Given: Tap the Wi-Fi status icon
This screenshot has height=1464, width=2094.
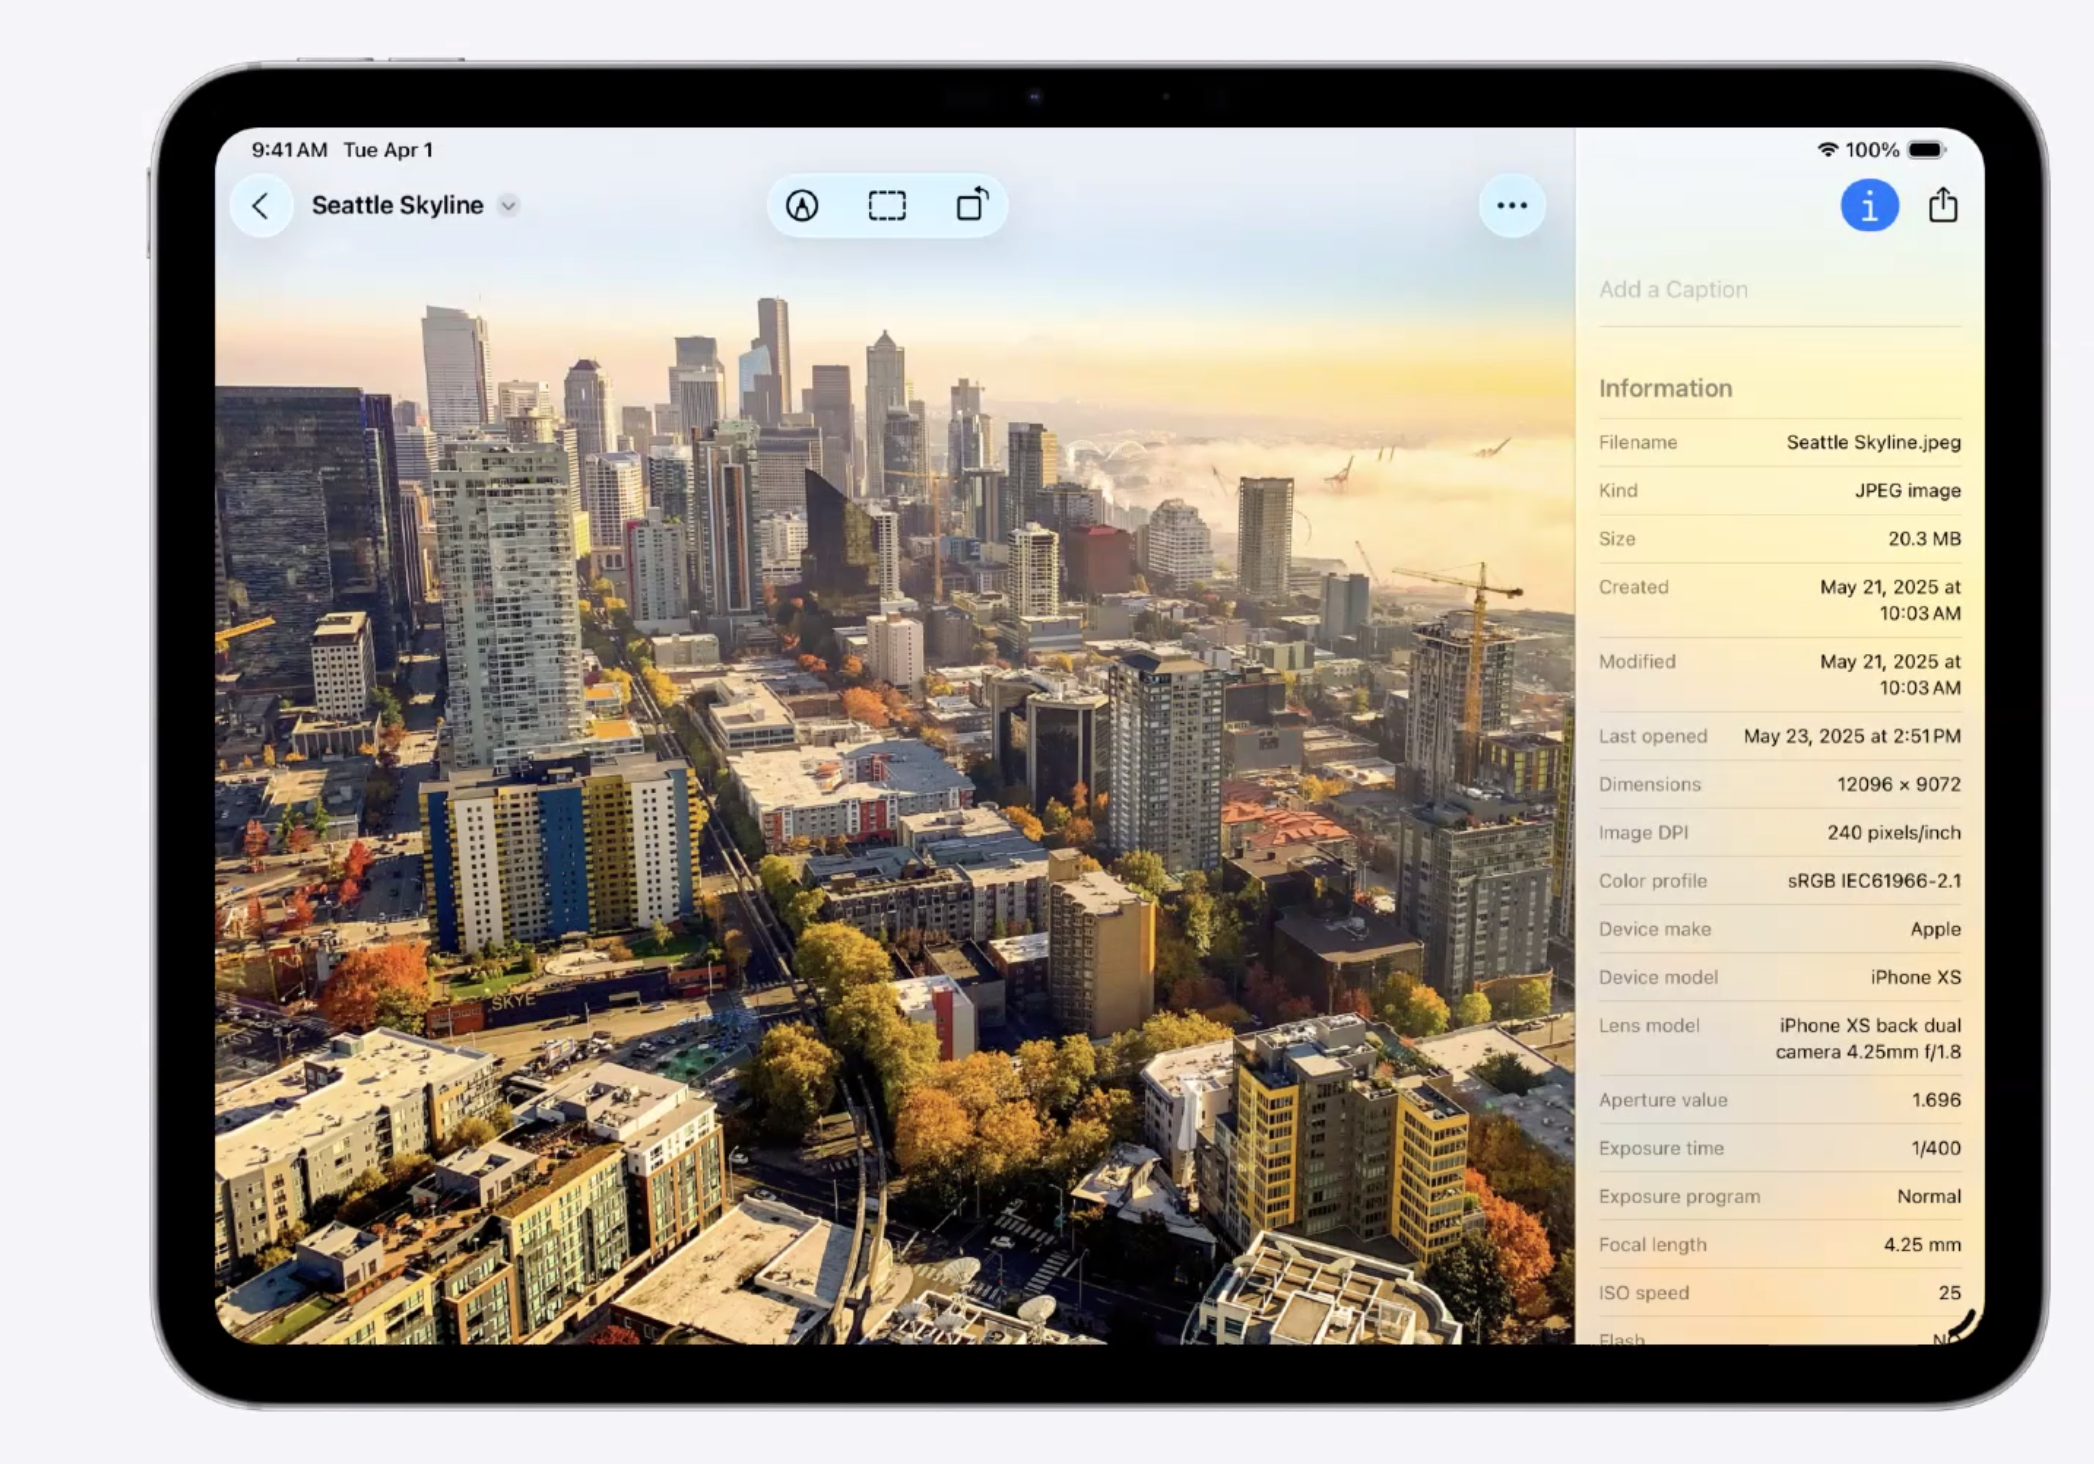Looking at the screenshot, I should pos(1827,150).
